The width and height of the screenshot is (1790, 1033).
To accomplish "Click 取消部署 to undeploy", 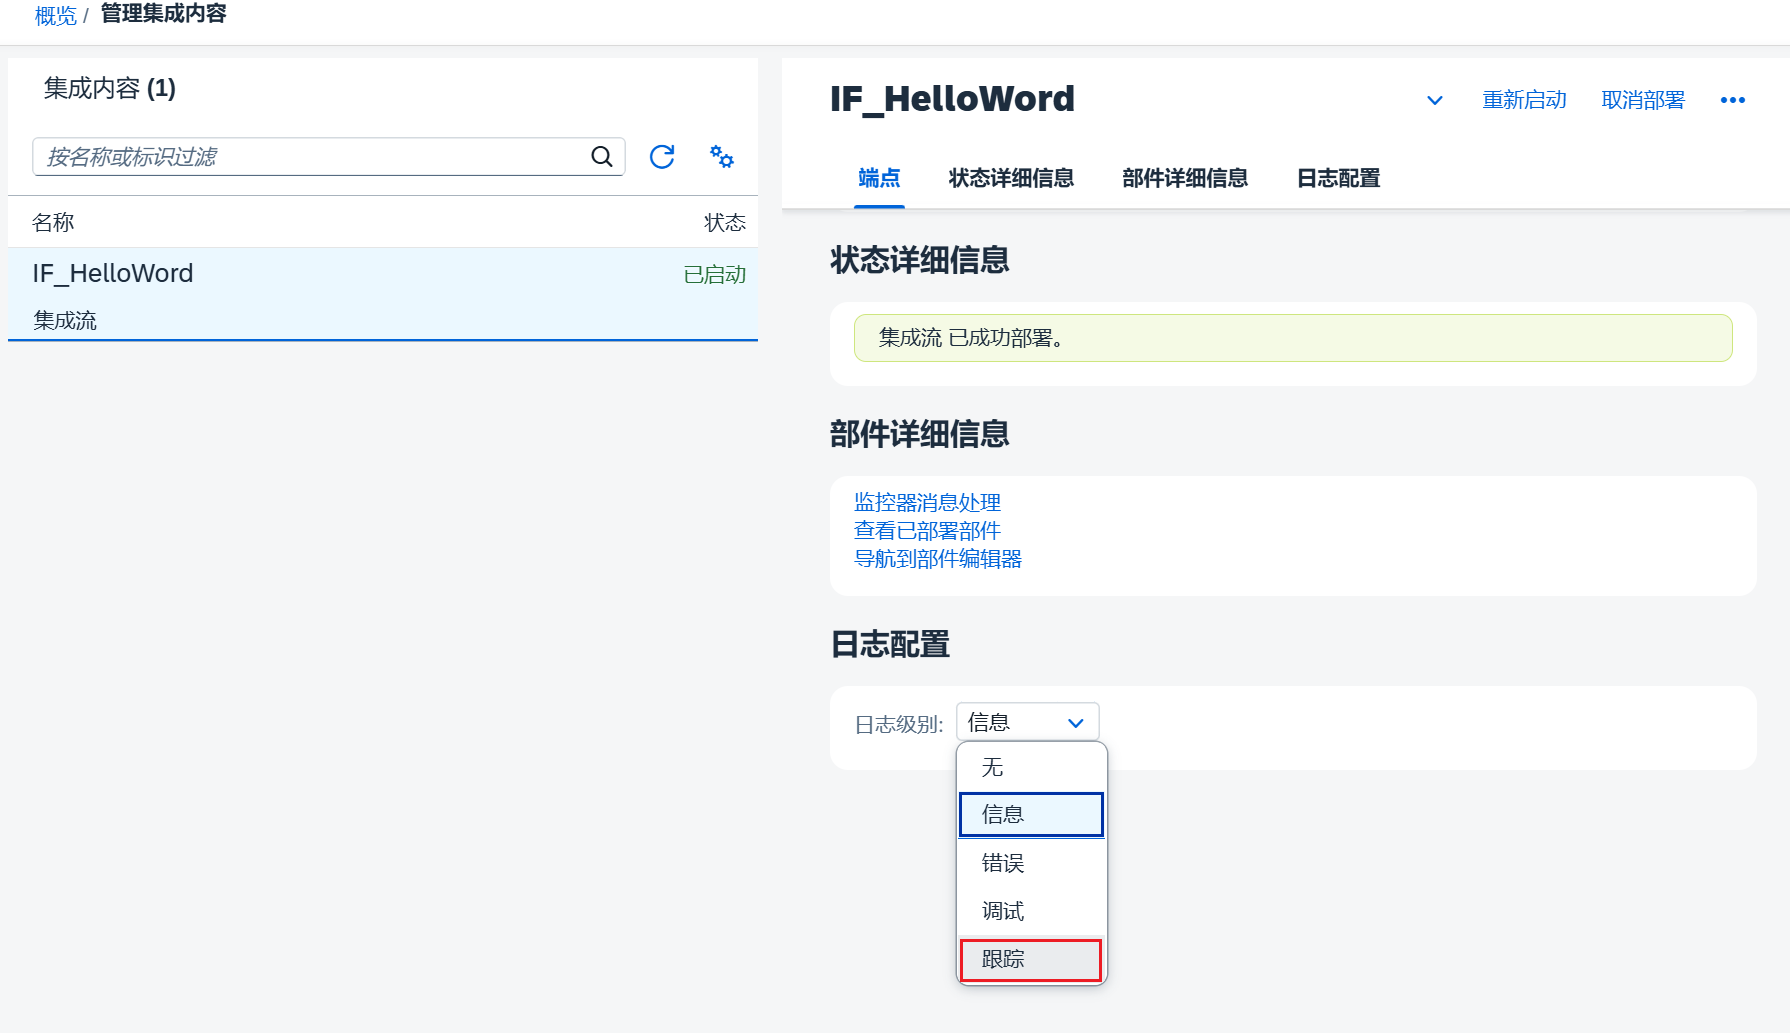I will point(1642,100).
